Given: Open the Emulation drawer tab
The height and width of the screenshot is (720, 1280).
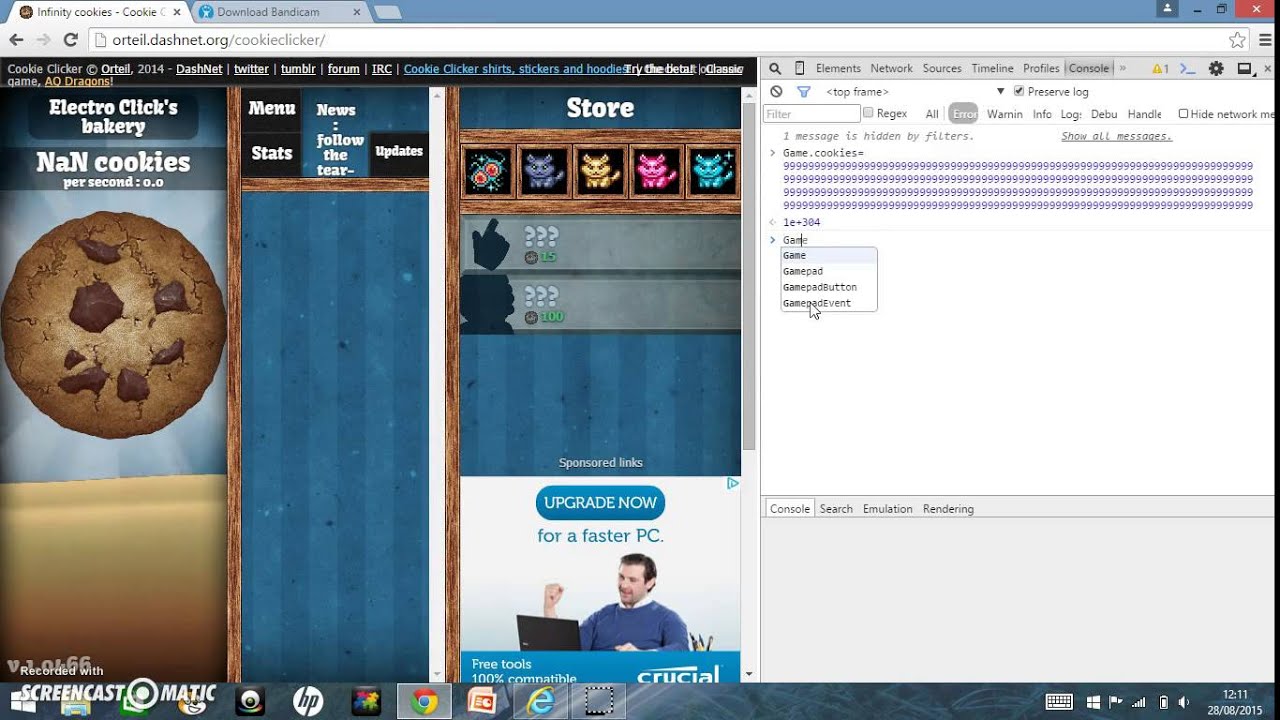Looking at the screenshot, I should coord(888,509).
